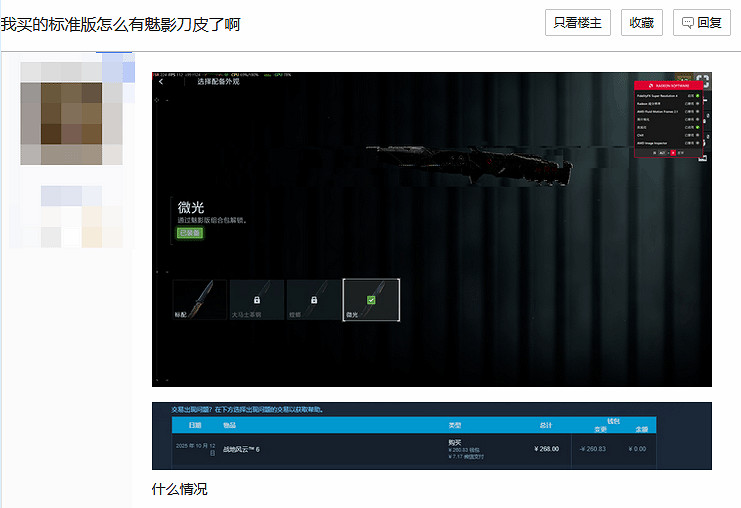Click the thread title text
Viewport: 741px width, 508px height.
click(x=120, y=24)
